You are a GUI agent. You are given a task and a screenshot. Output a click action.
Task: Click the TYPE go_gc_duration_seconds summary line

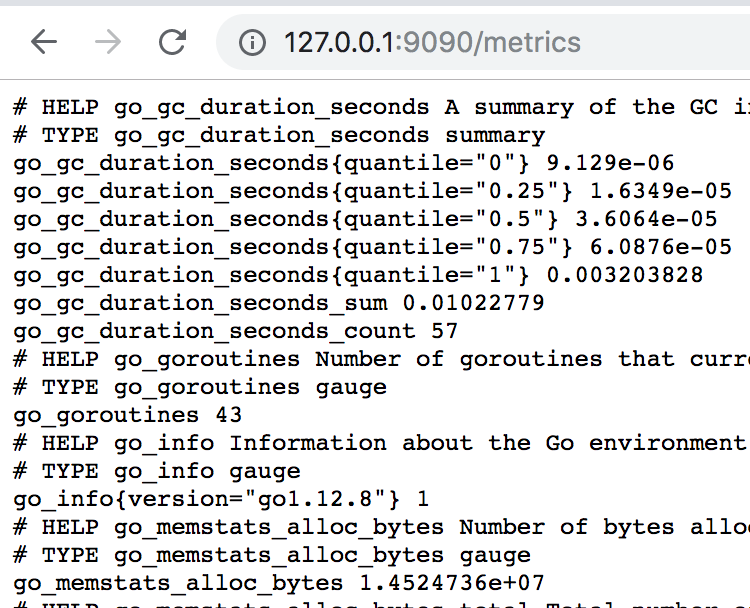click(279, 135)
